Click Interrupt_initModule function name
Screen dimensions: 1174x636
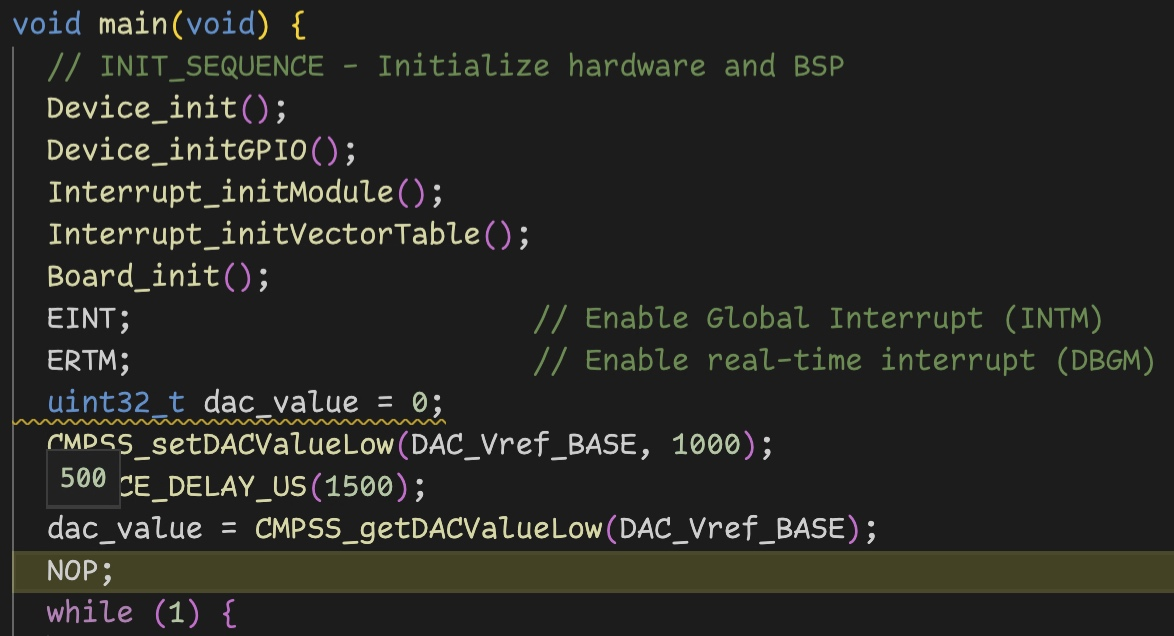pyautogui.click(x=221, y=193)
